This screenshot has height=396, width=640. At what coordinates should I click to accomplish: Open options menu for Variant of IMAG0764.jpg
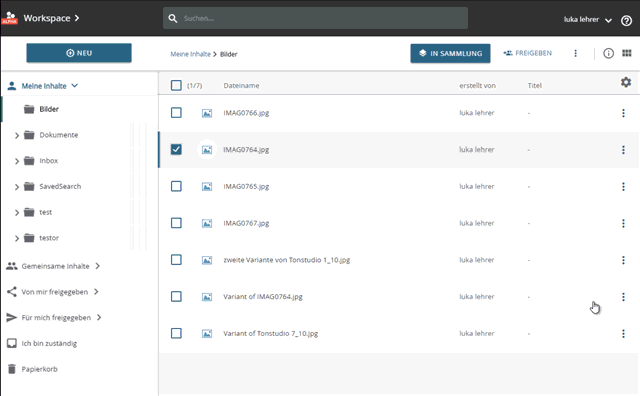pyautogui.click(x=623, y=297)
